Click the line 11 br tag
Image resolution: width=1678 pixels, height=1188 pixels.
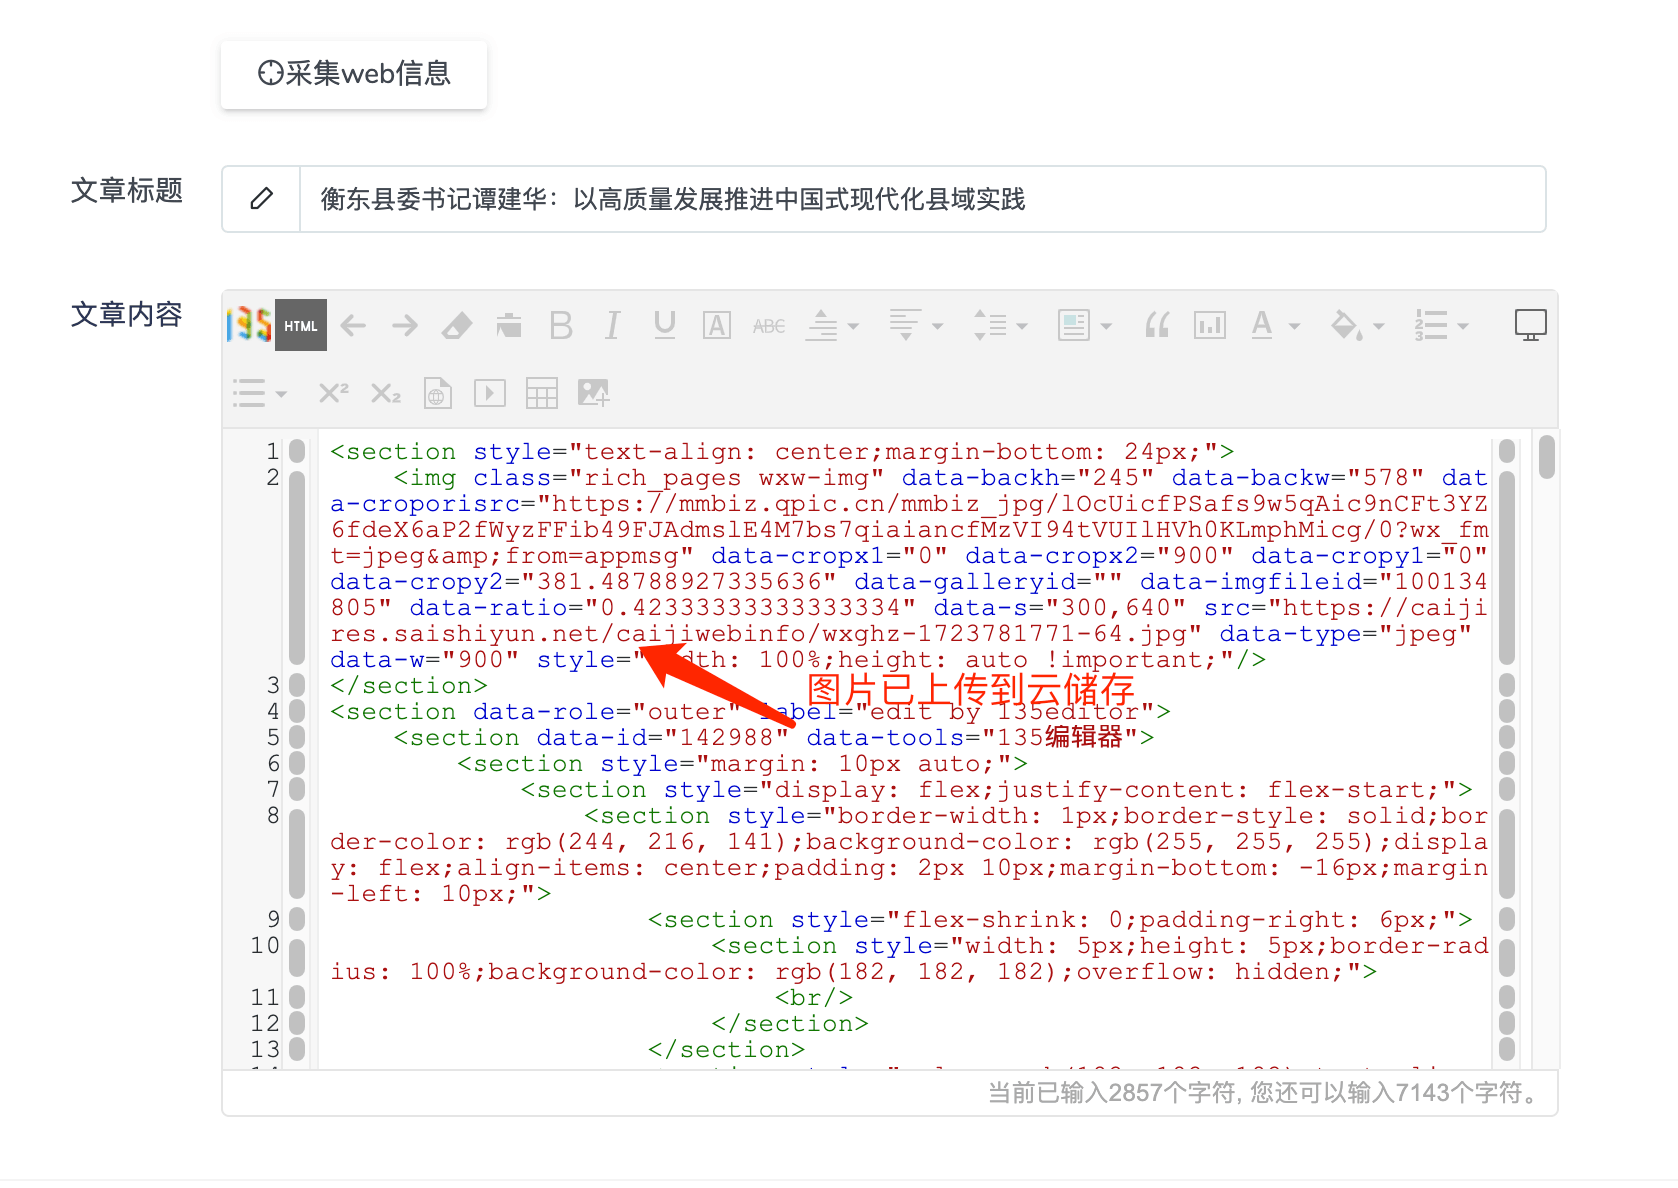pos(813,998)
